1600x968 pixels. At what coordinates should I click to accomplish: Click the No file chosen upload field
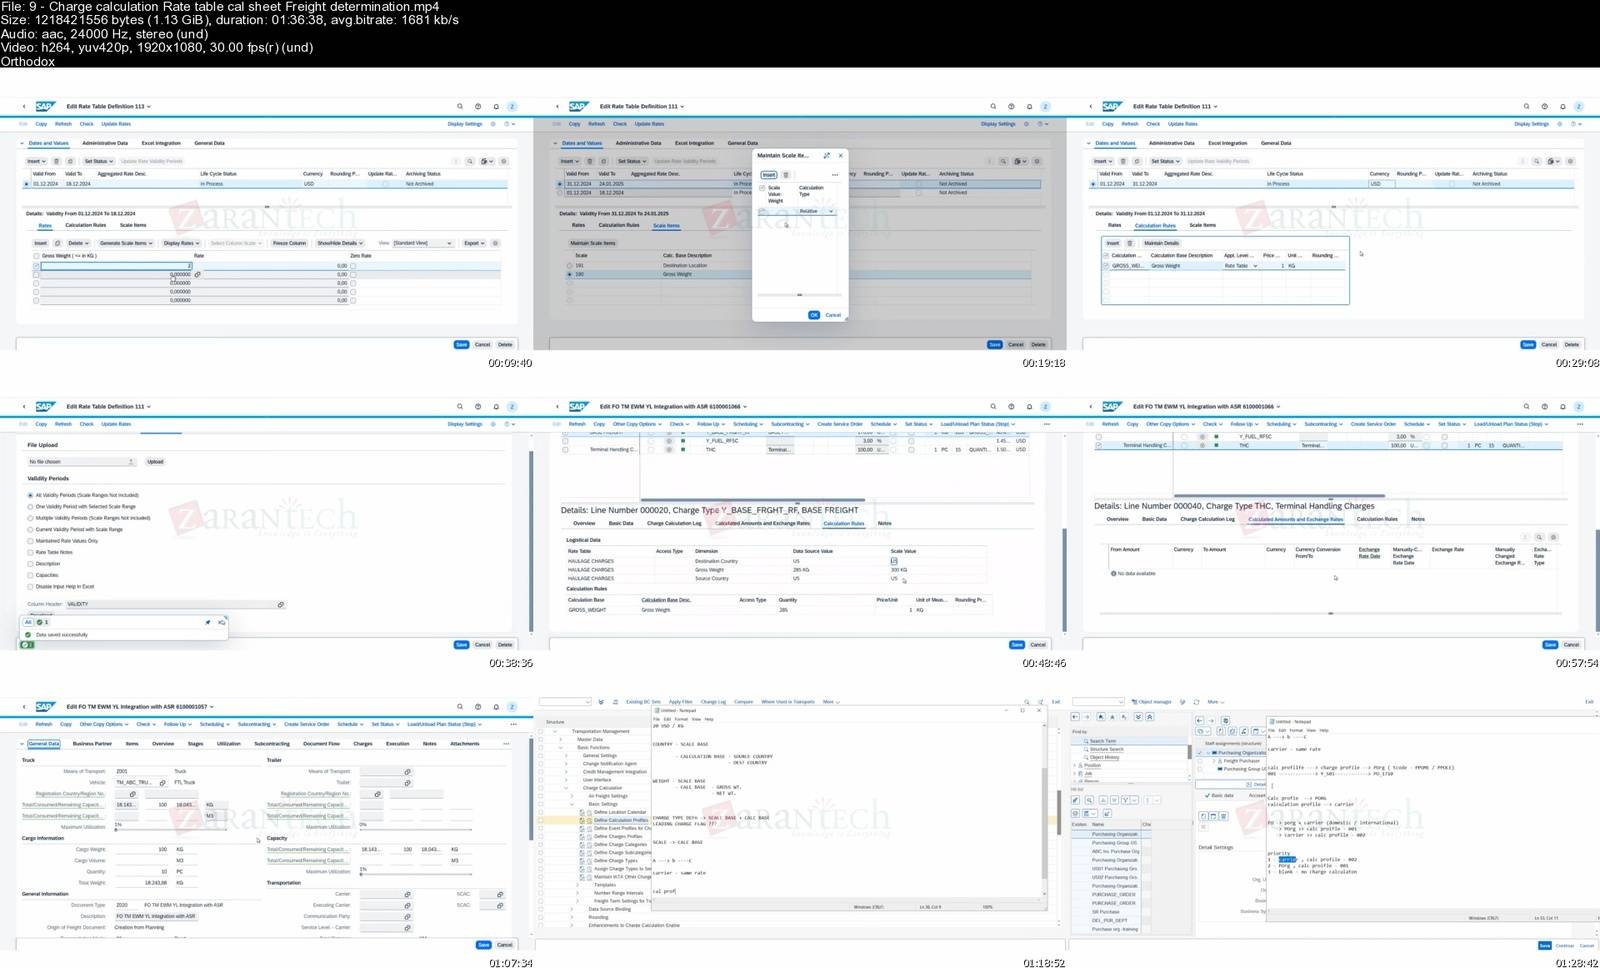pos(81,462)
